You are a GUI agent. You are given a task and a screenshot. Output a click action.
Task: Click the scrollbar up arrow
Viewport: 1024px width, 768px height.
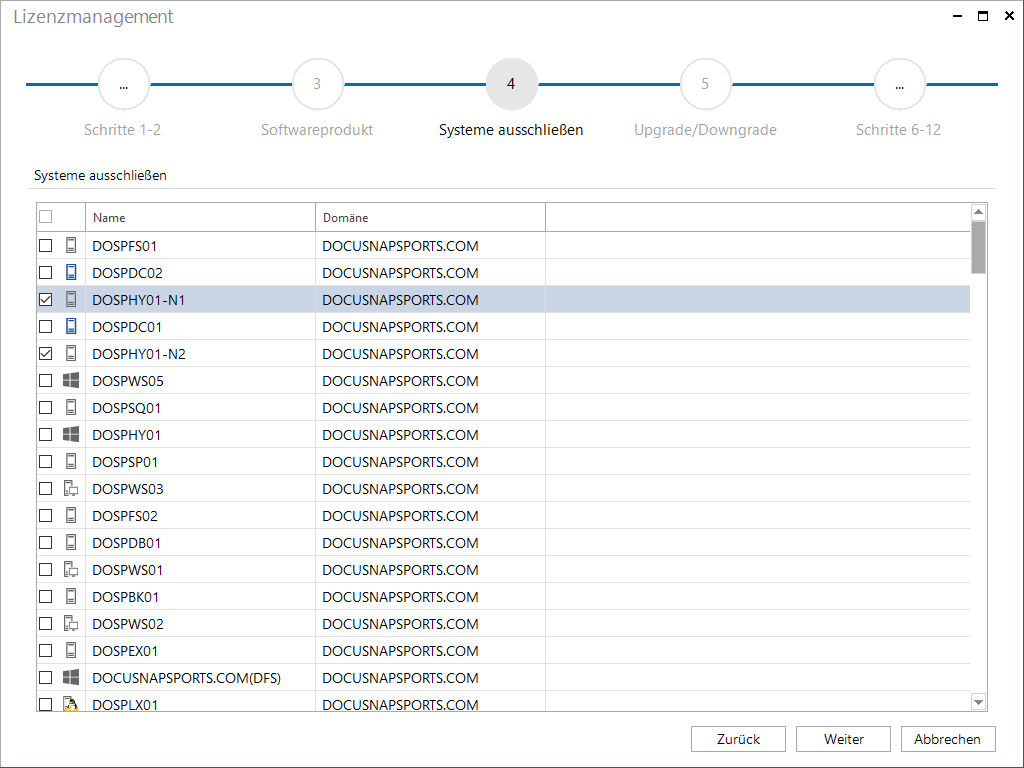tap(978, 212)
